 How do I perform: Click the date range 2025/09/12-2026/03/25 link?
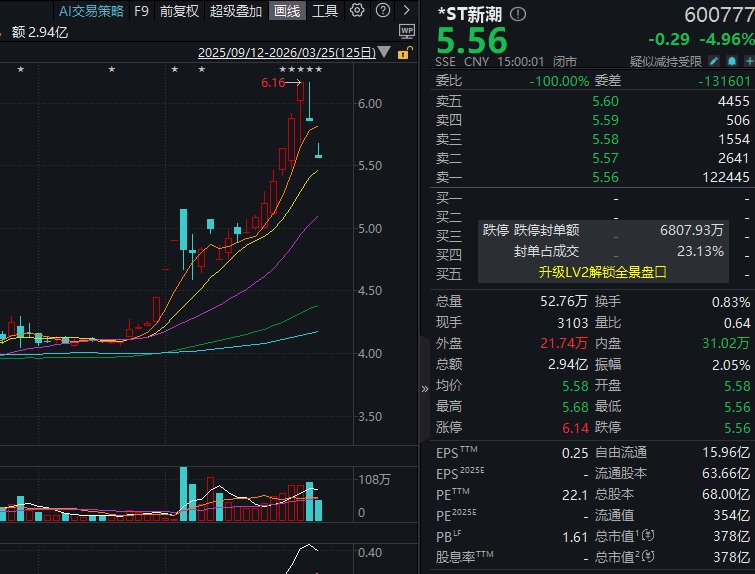286,52
